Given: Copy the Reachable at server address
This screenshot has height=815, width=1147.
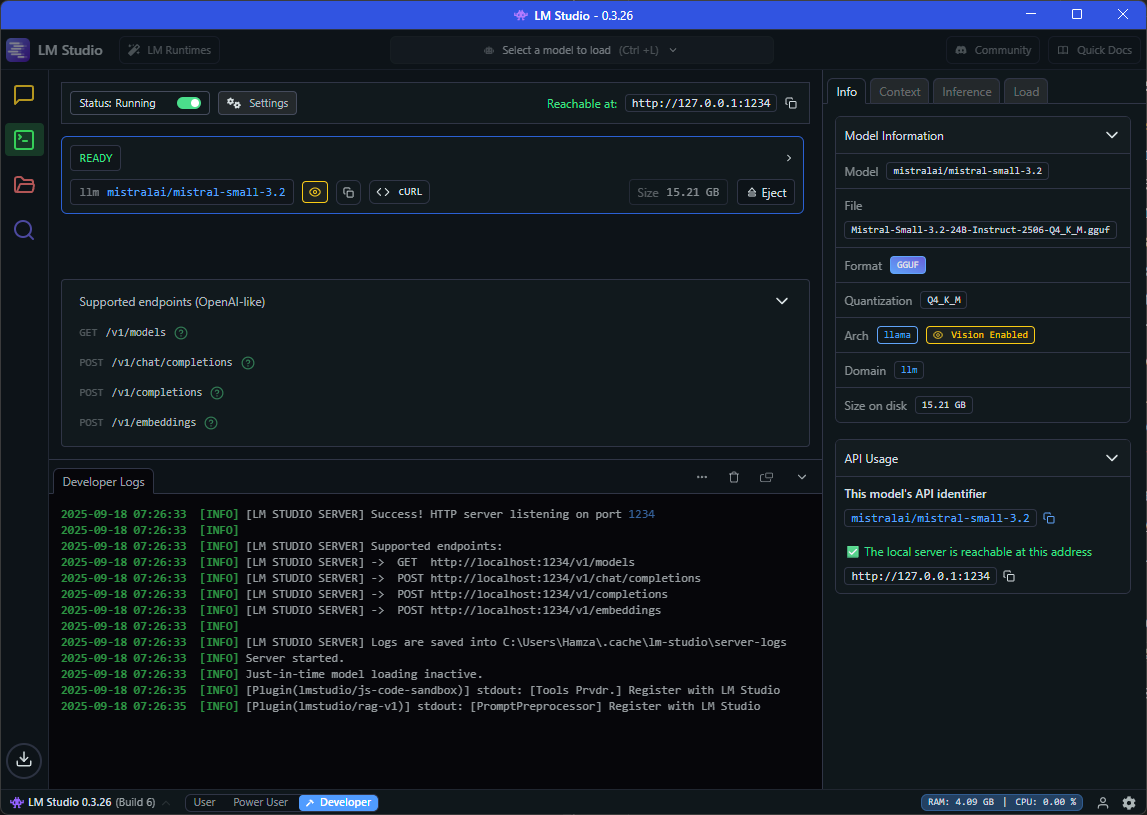Looking at the screenshot, I should tap(791, 103).
